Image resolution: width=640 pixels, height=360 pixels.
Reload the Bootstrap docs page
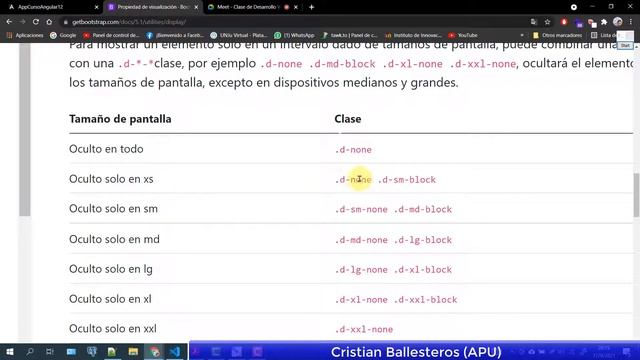coord(36,22)
